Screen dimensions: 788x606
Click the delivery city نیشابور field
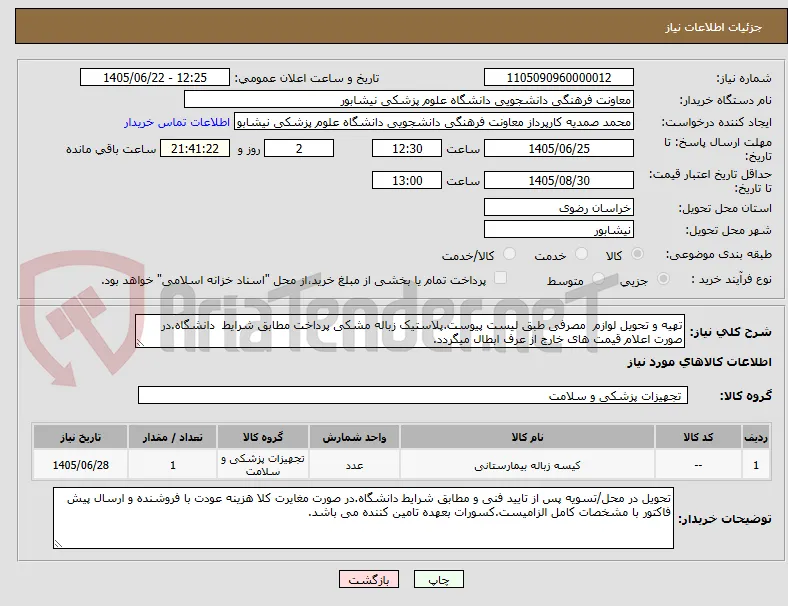point(558,229)
